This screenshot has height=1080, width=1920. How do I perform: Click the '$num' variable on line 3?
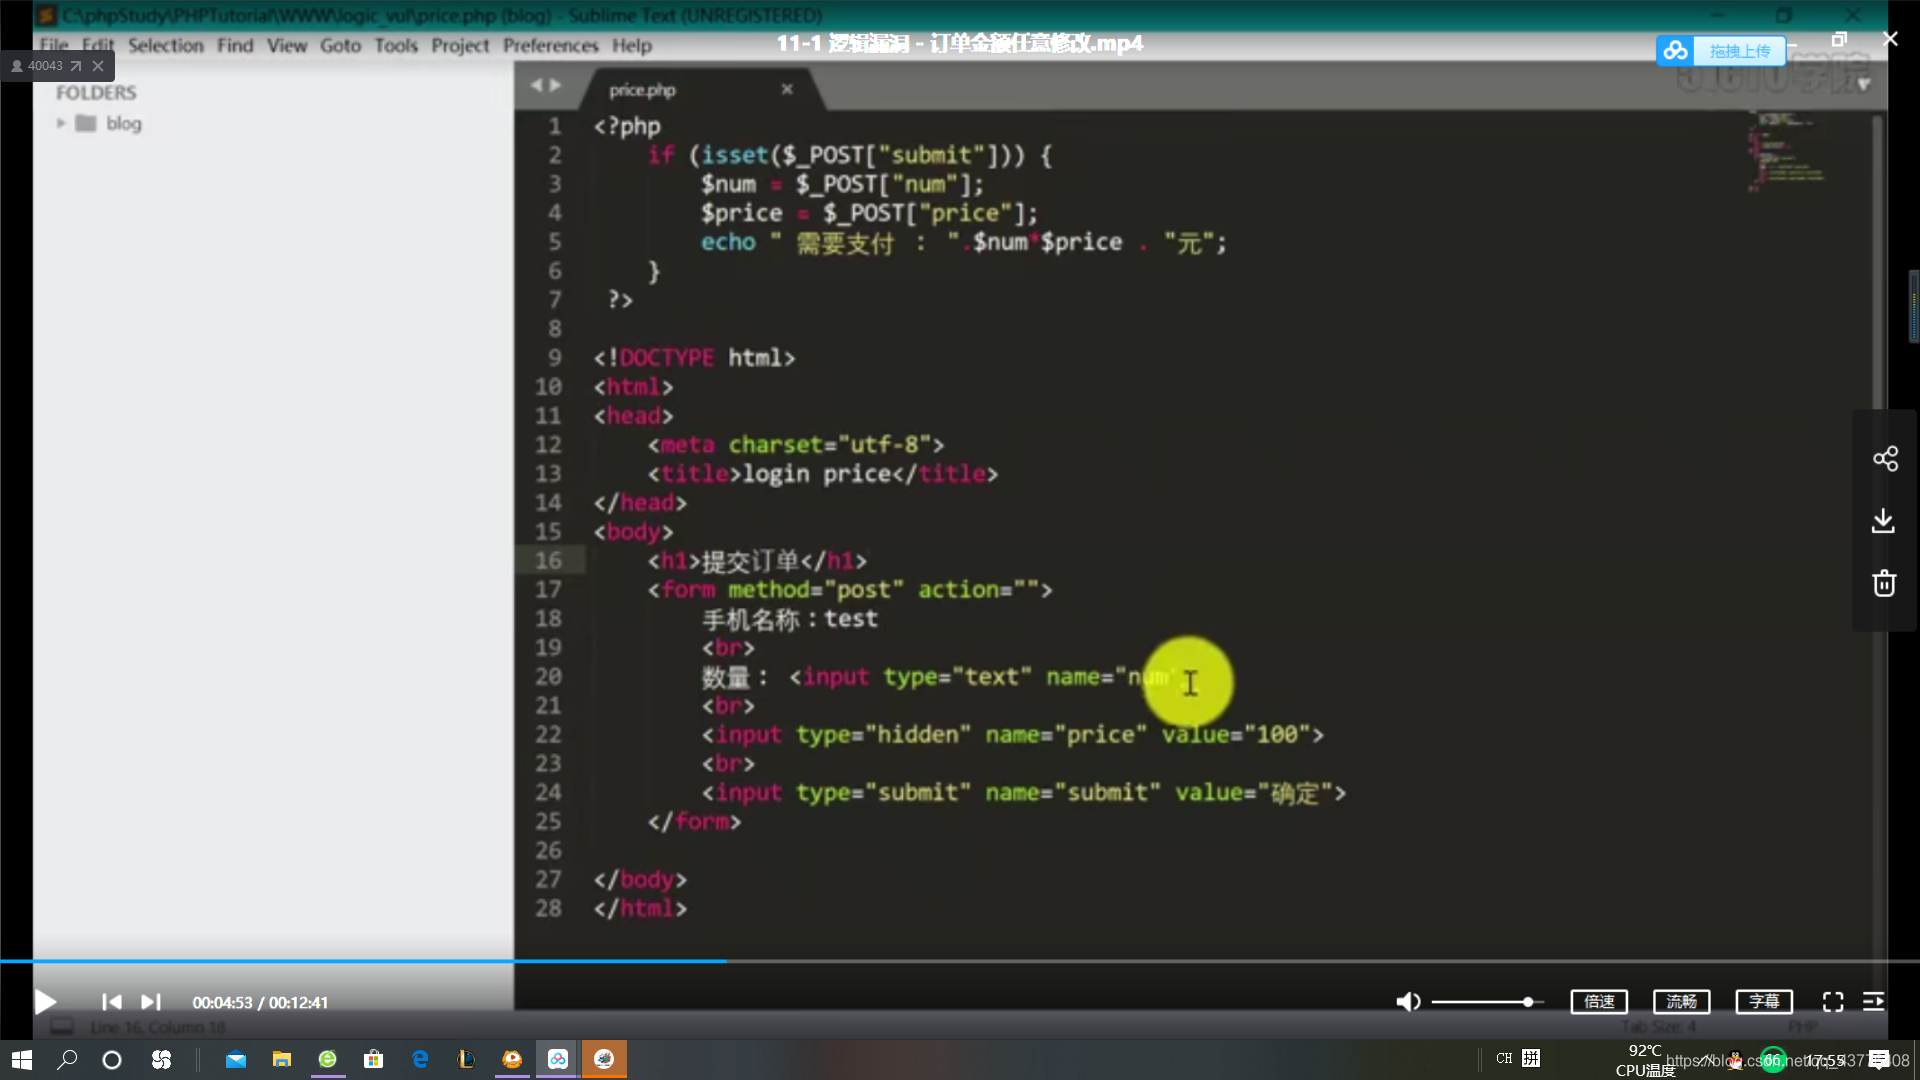coord(728,184)
